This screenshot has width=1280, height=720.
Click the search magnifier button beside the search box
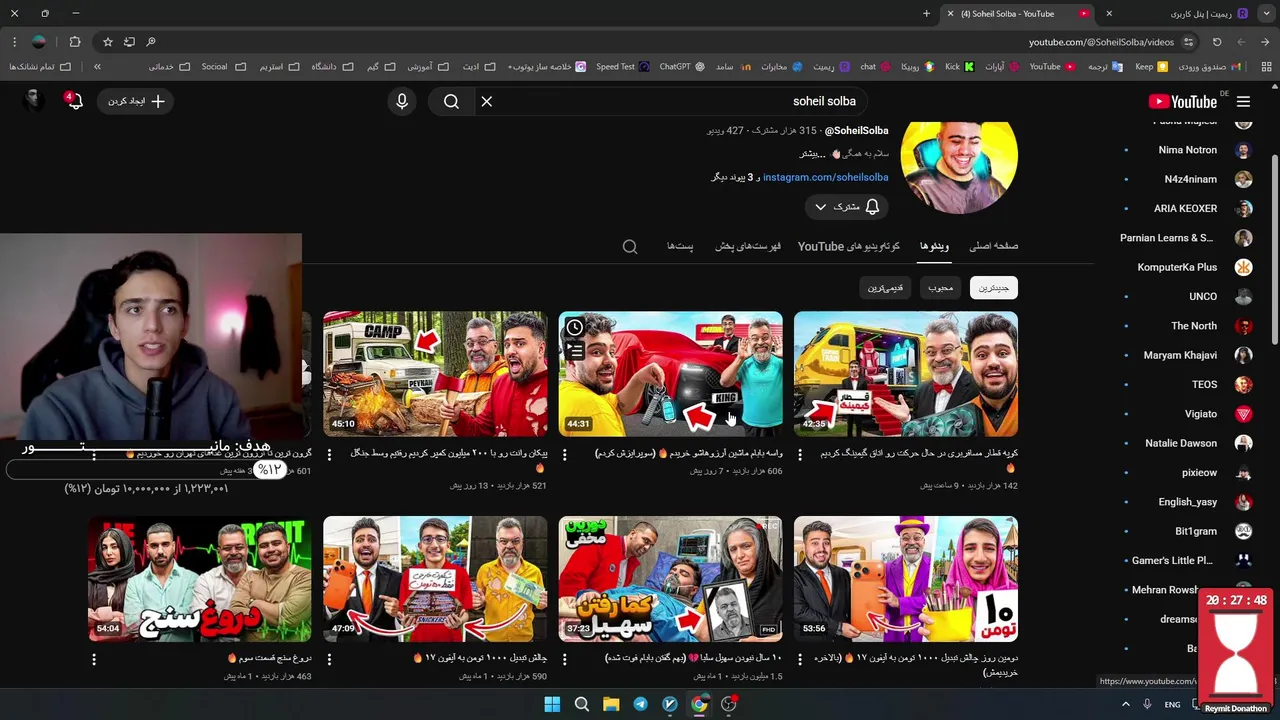click(451, 101)
